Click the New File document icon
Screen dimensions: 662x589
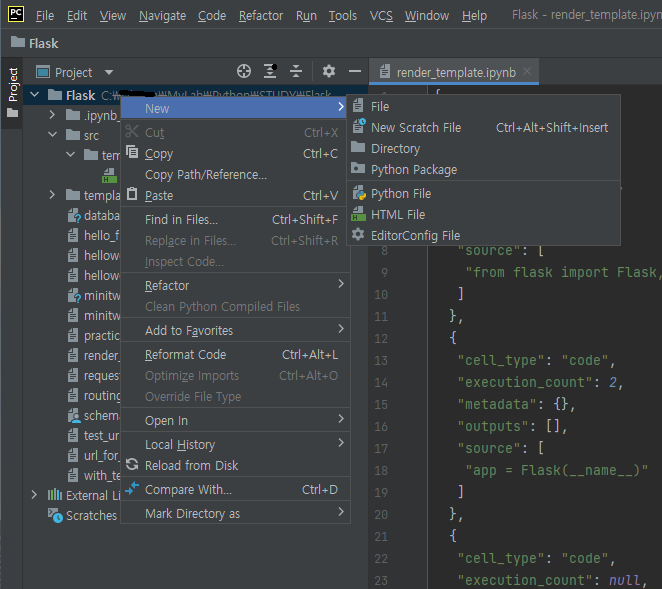click(358, 105)
